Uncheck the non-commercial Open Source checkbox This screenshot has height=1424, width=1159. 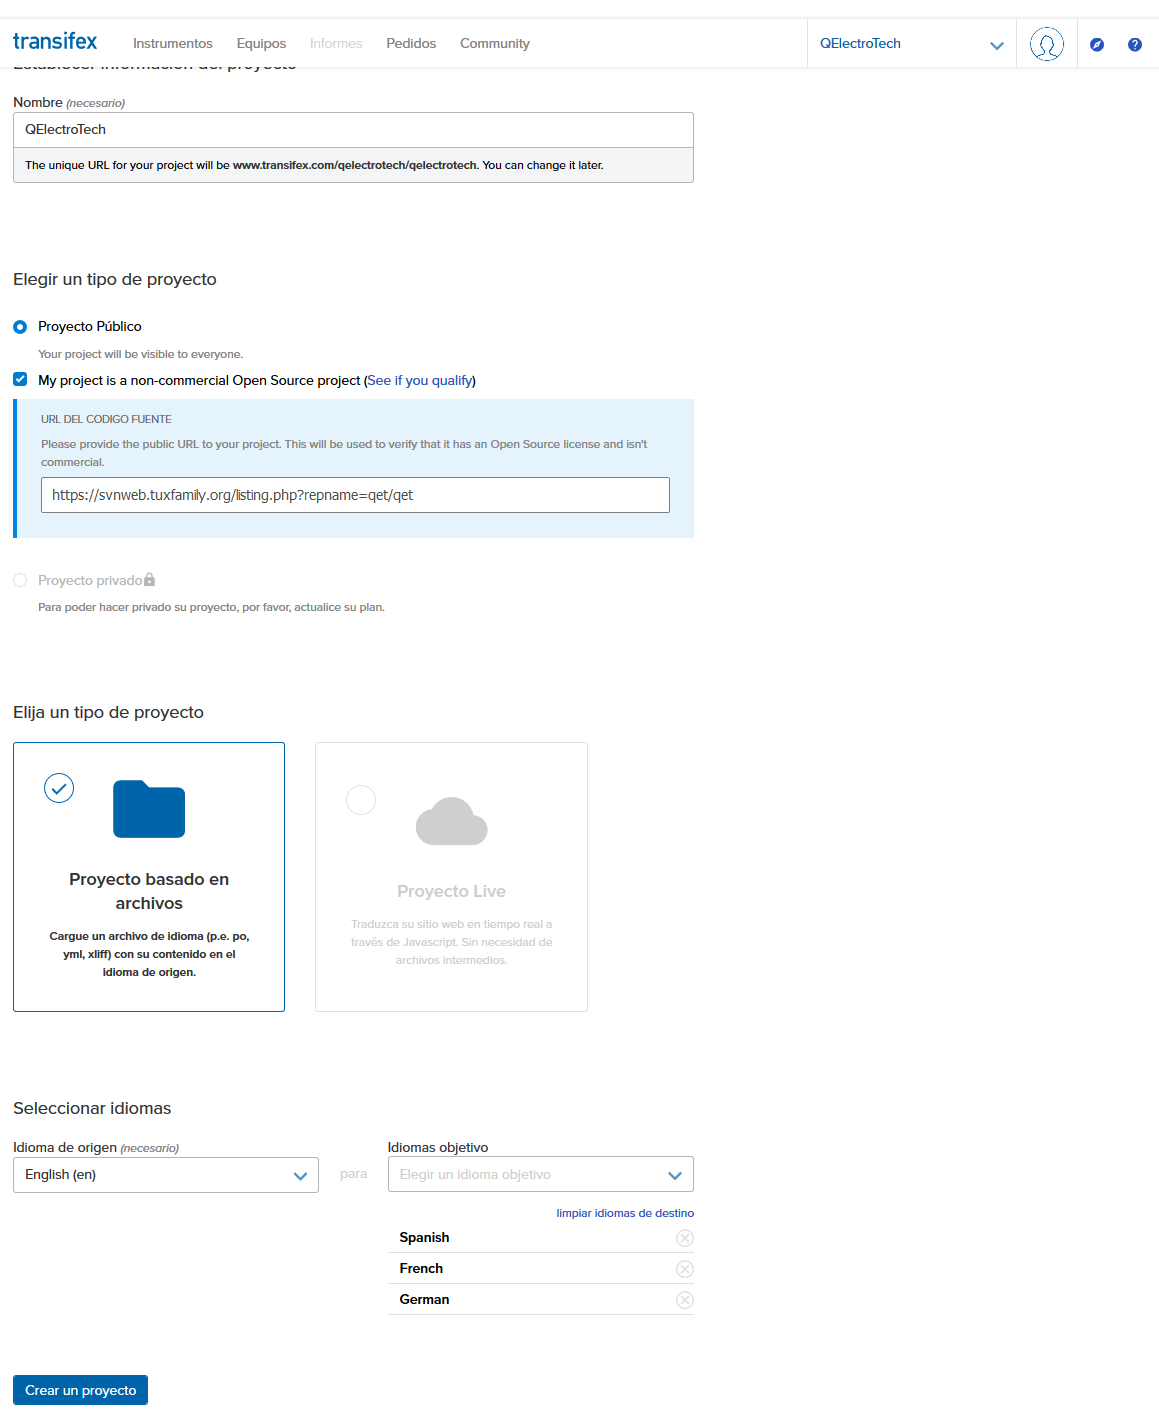click(20, 380)
